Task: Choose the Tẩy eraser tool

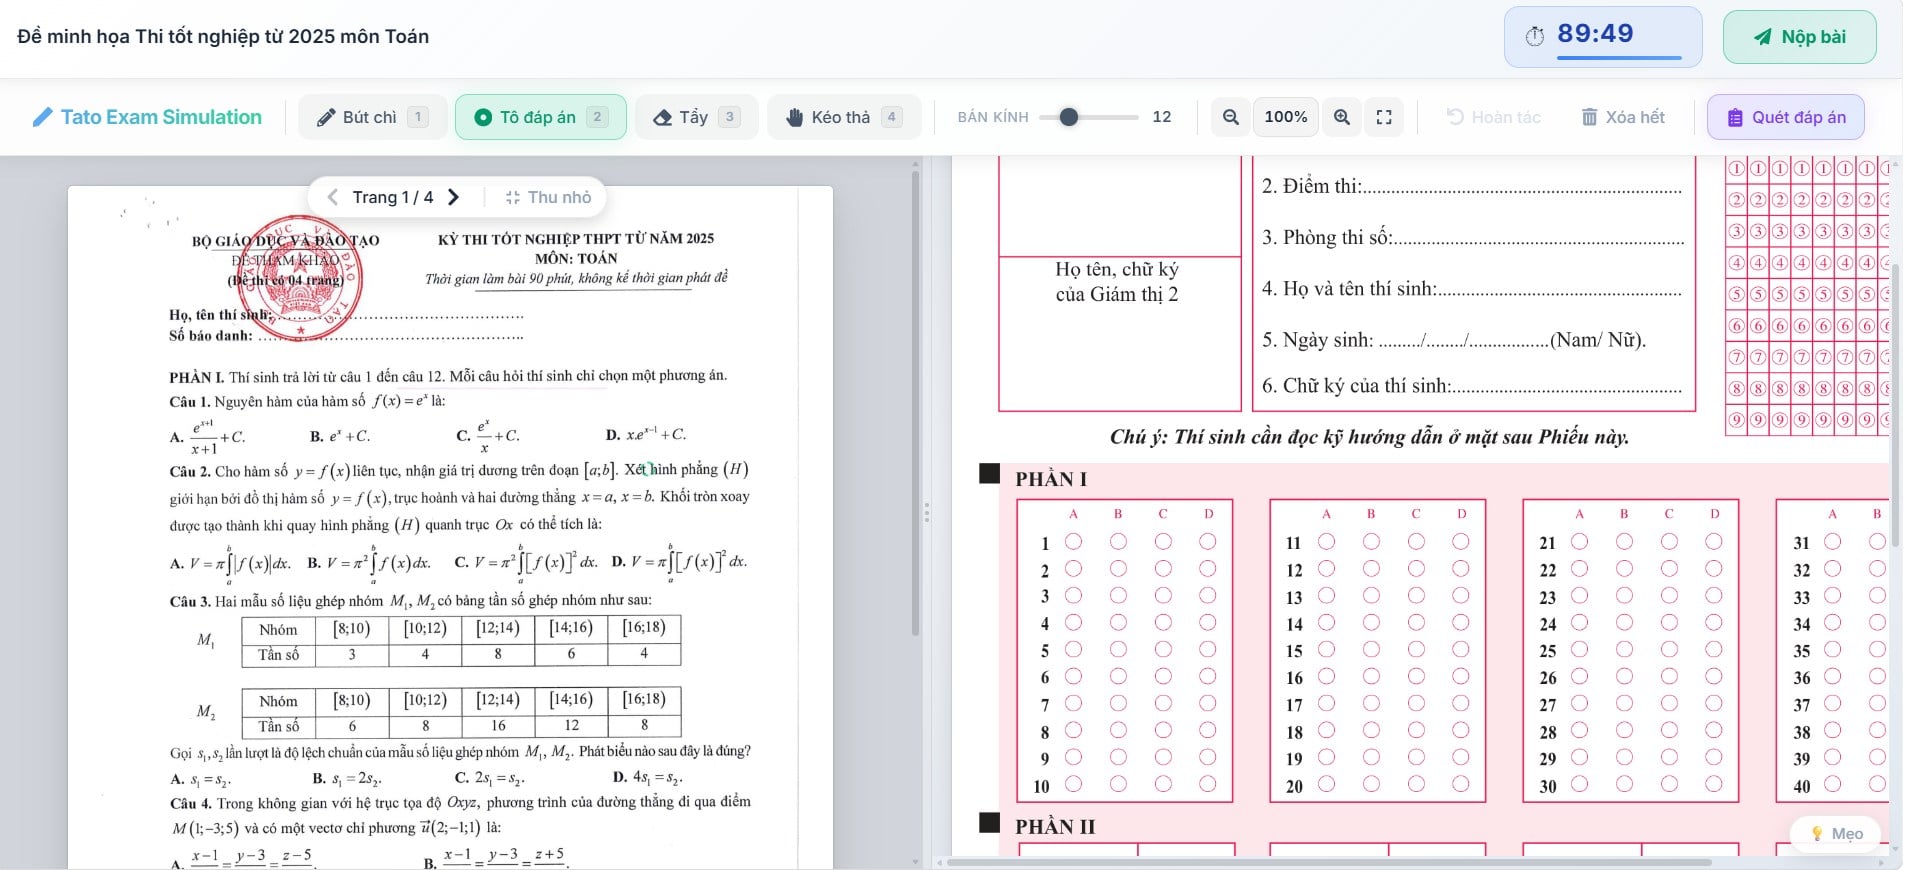Action: pyautogui.click(x=697, y=117)
